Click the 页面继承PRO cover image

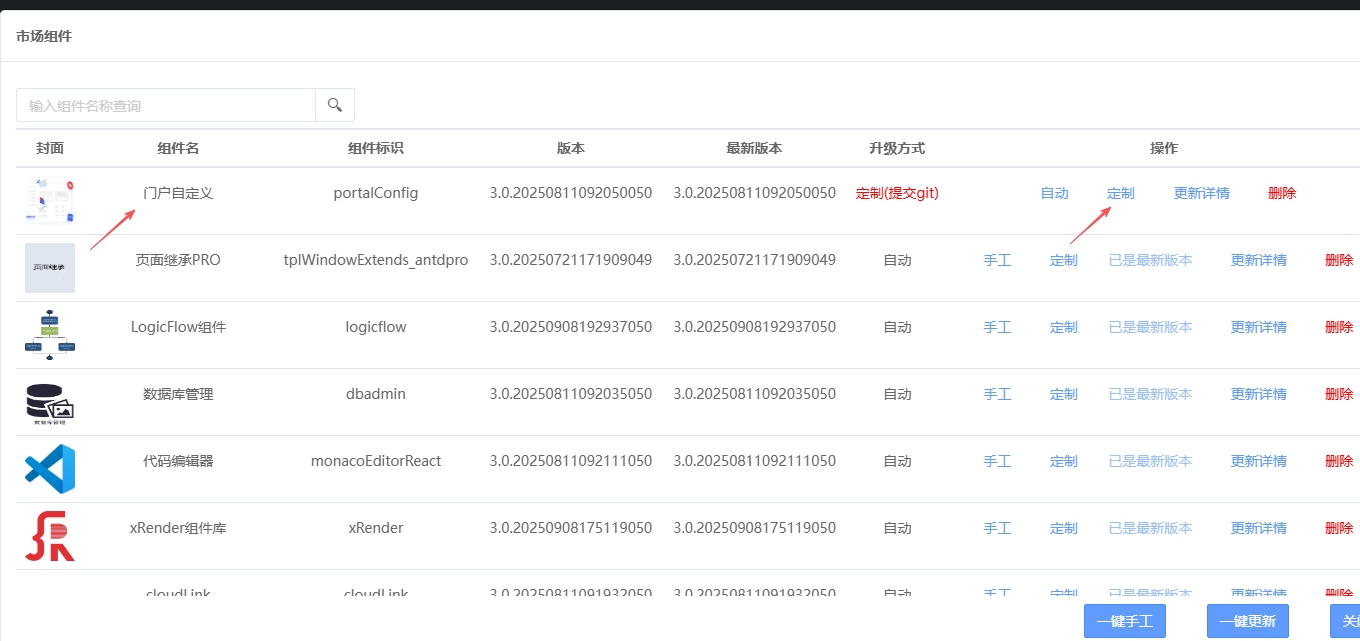click(x=50, y=268)
